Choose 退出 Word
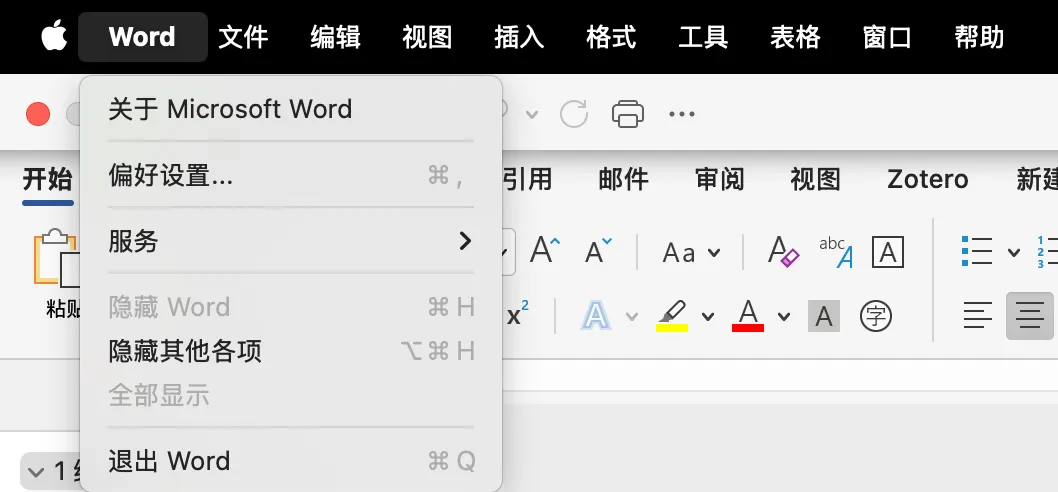Viewport: 1058px width, 492px height. click(x=291, y=462)
